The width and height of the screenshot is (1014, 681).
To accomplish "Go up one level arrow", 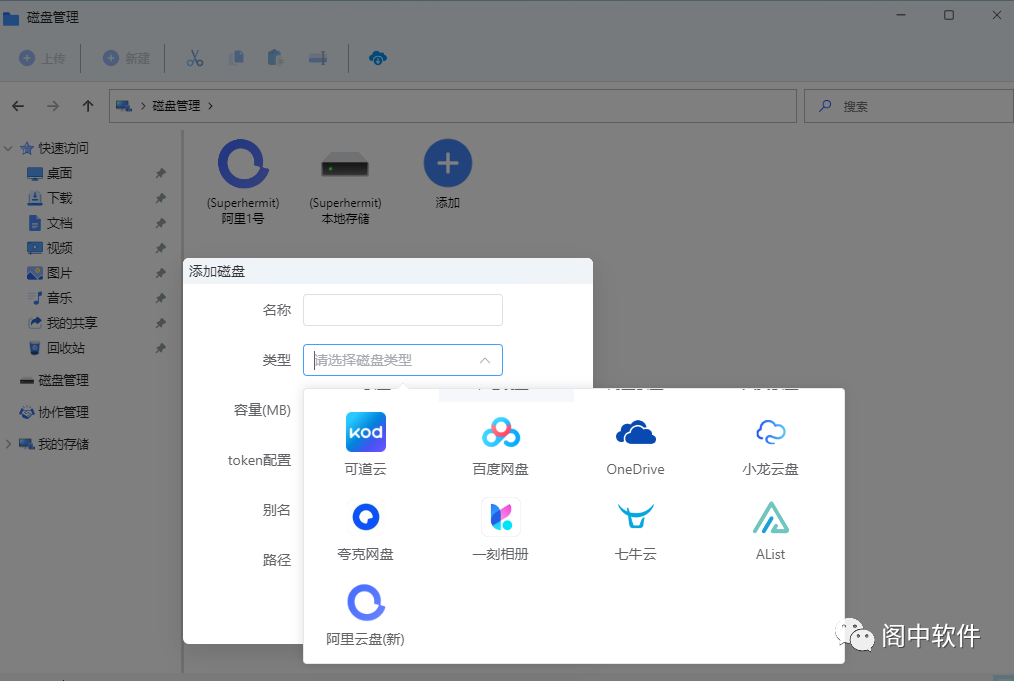I will [88, 106].
